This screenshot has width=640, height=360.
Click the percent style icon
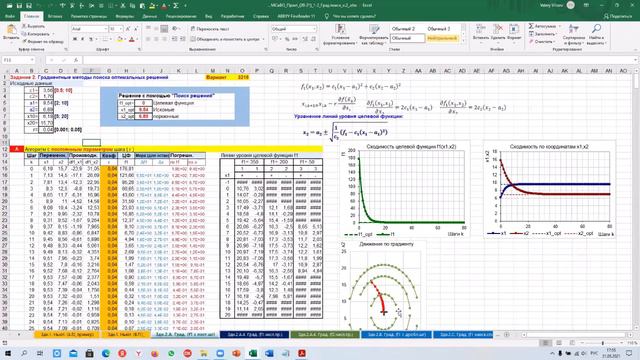click(287, 39)
